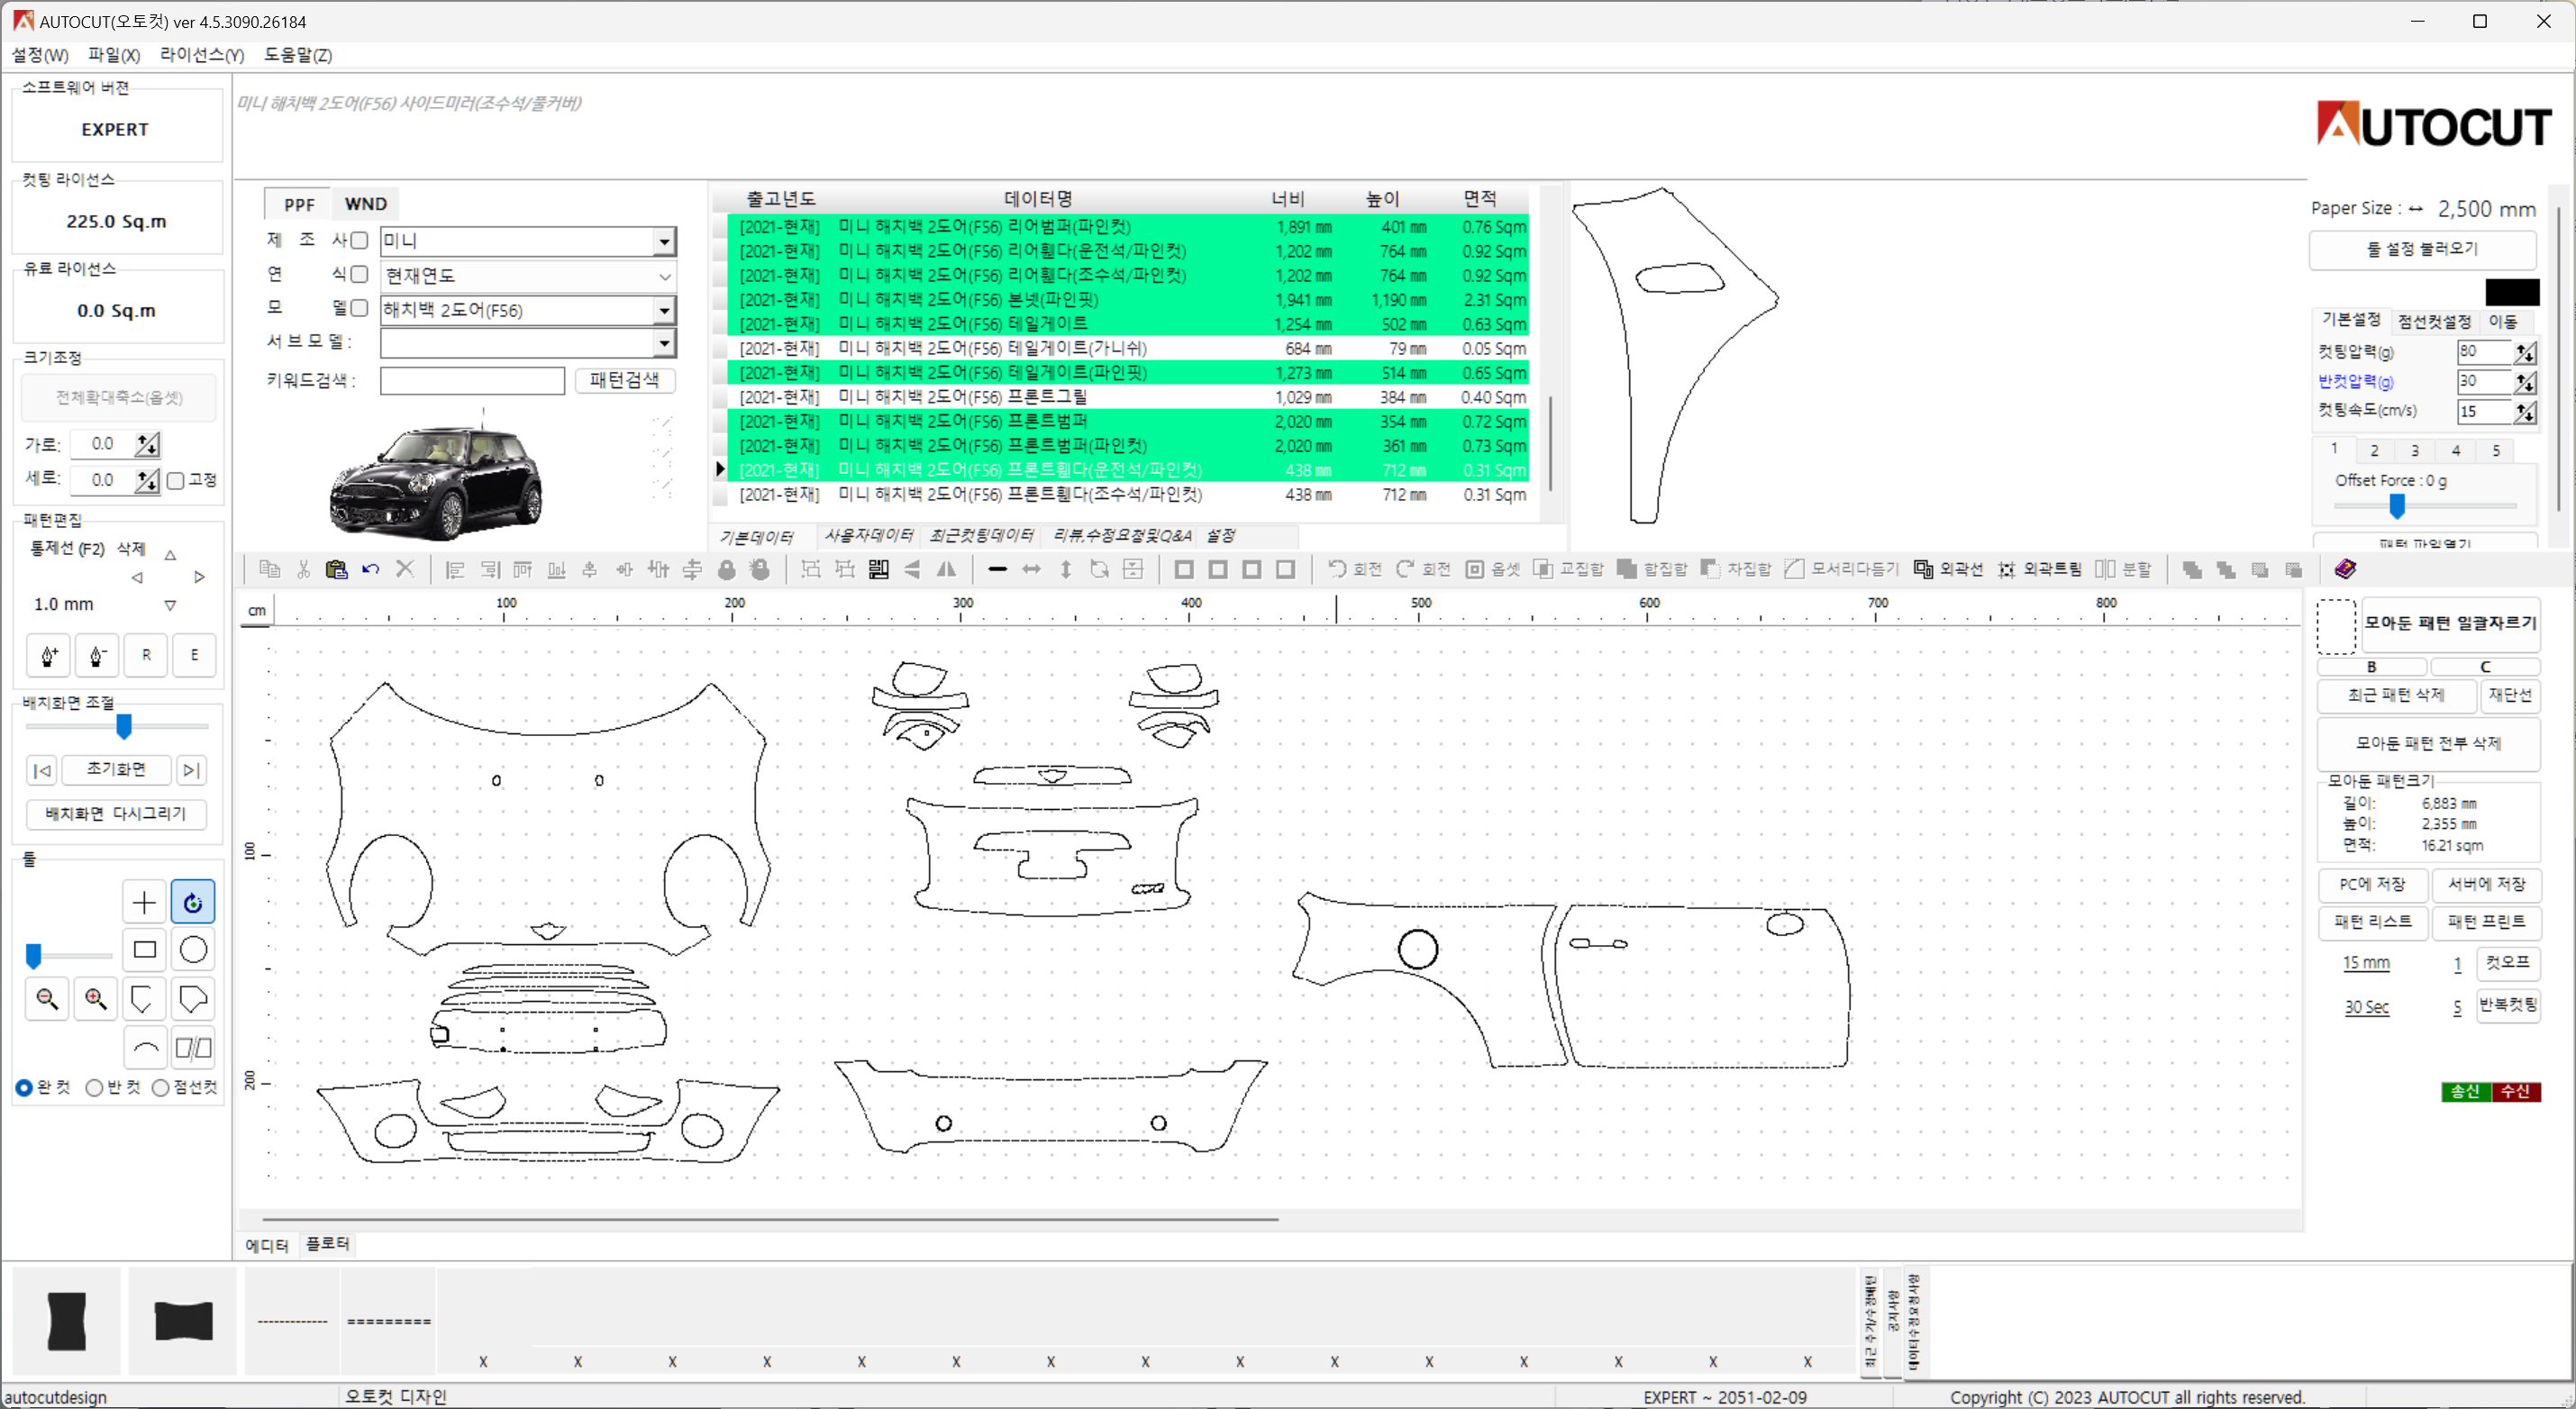The image size is (2576, 1409).
Task: Select the 반컷 half cut radio button
Action: click(x=94, y=1087)
